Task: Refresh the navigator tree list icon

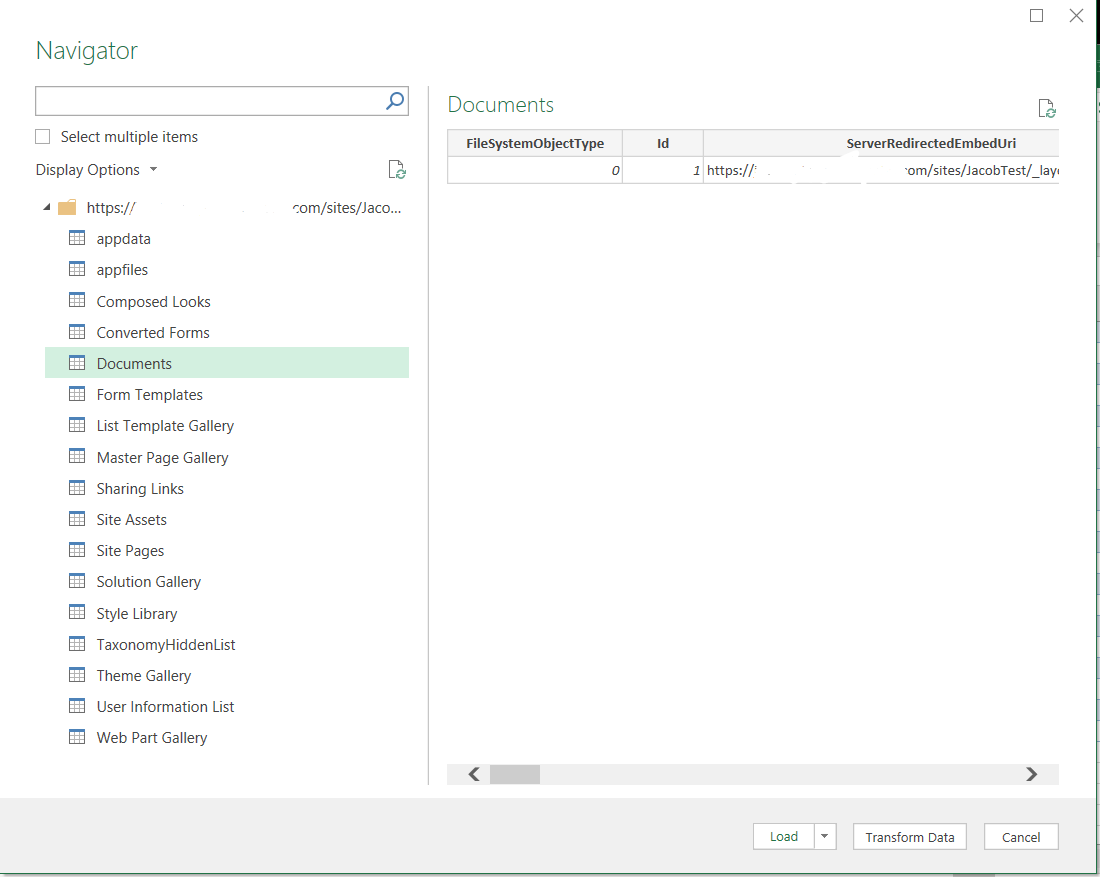Action: (397, 170)
